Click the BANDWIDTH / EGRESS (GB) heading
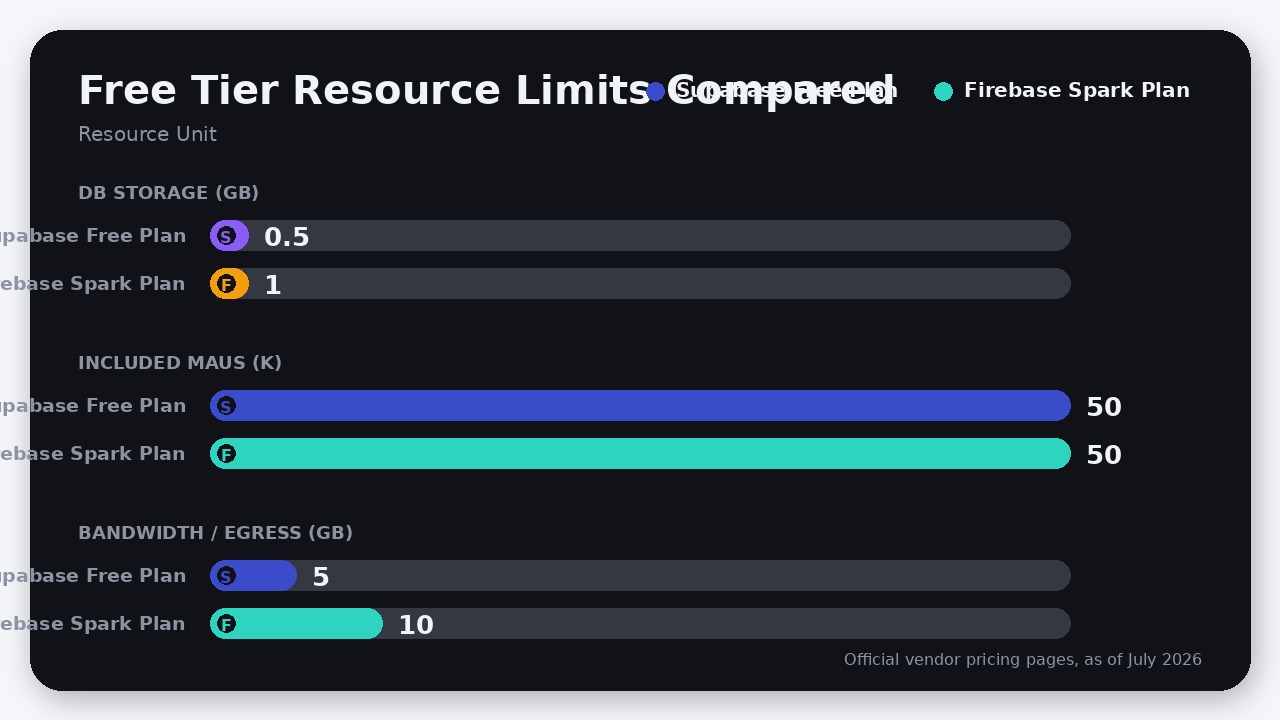Screen dimensions: 1280x720 (x=215, y=533)
